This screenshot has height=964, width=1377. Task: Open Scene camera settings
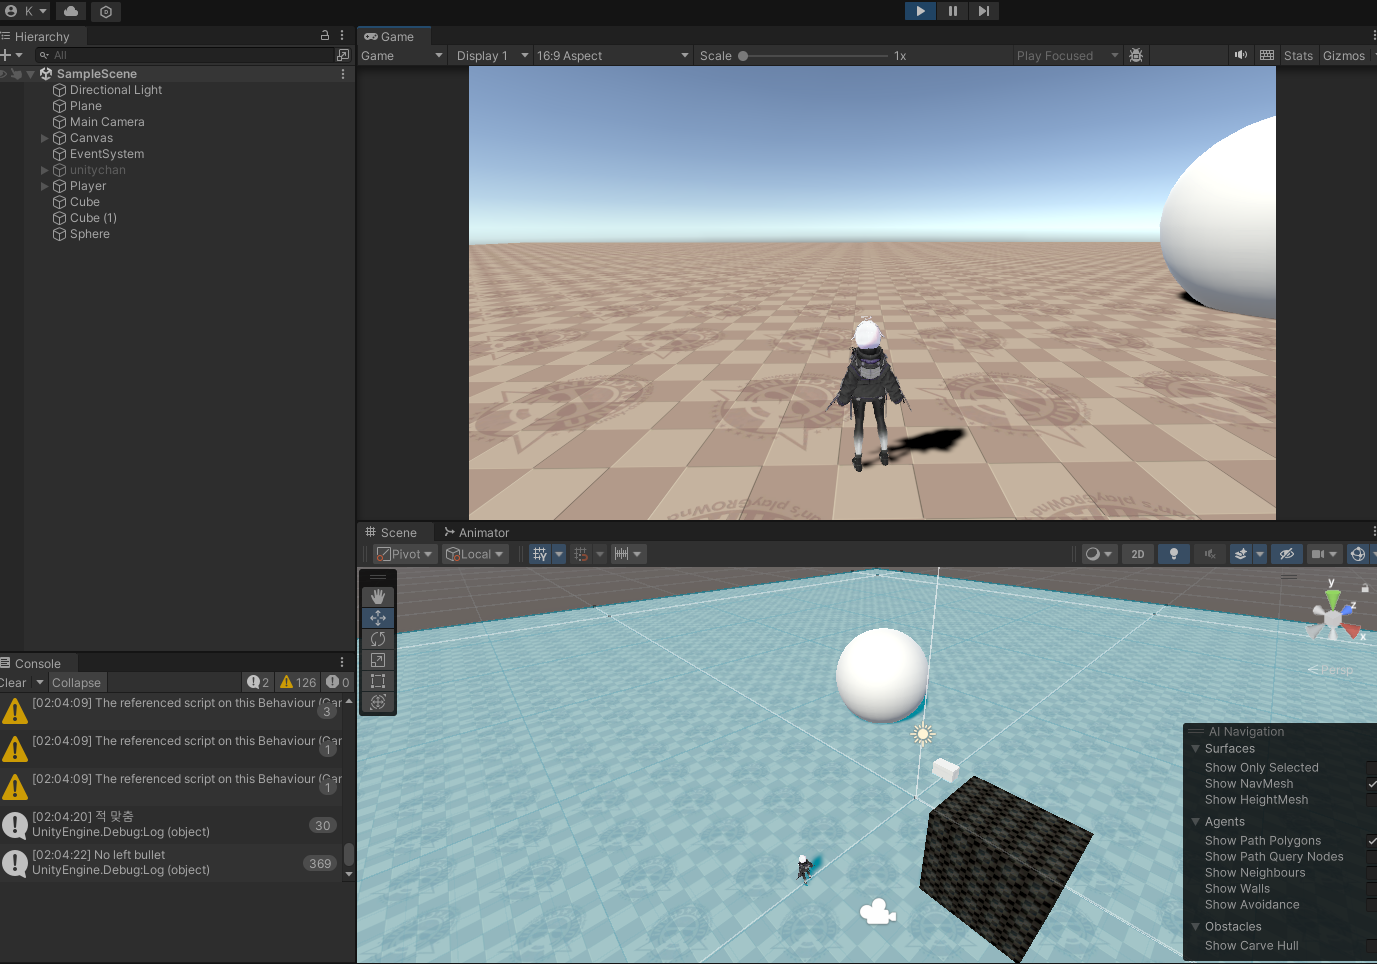click(1324, 554)
